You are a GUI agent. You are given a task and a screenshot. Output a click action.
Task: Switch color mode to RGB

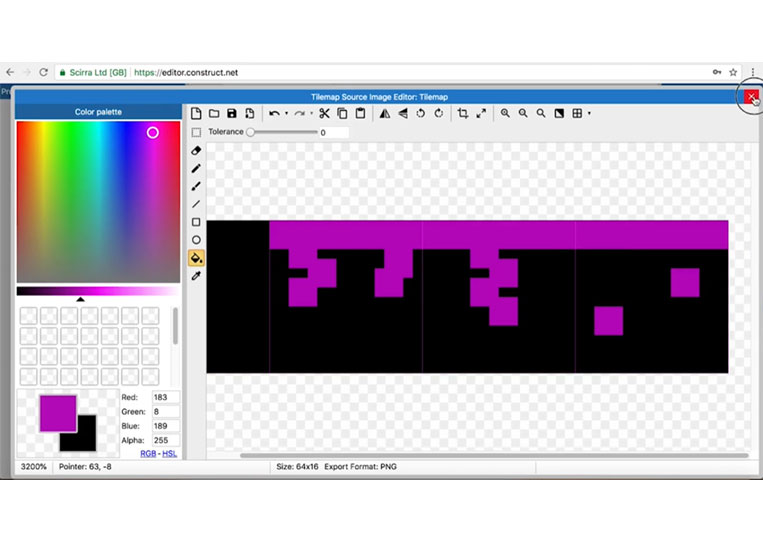(148, 453)
